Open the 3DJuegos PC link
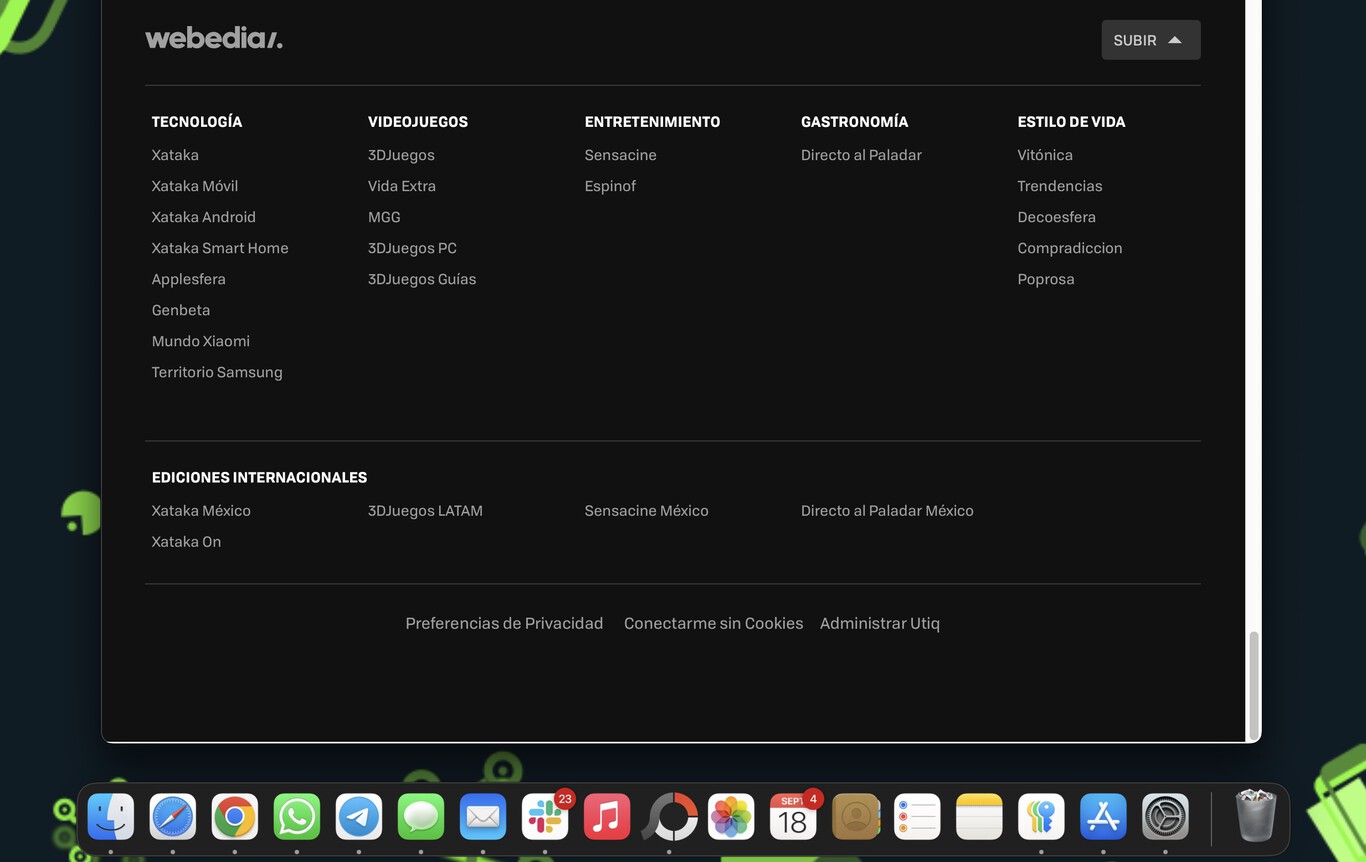The width and height of the screenshot is (1366, 862). [x=412, y=248]
